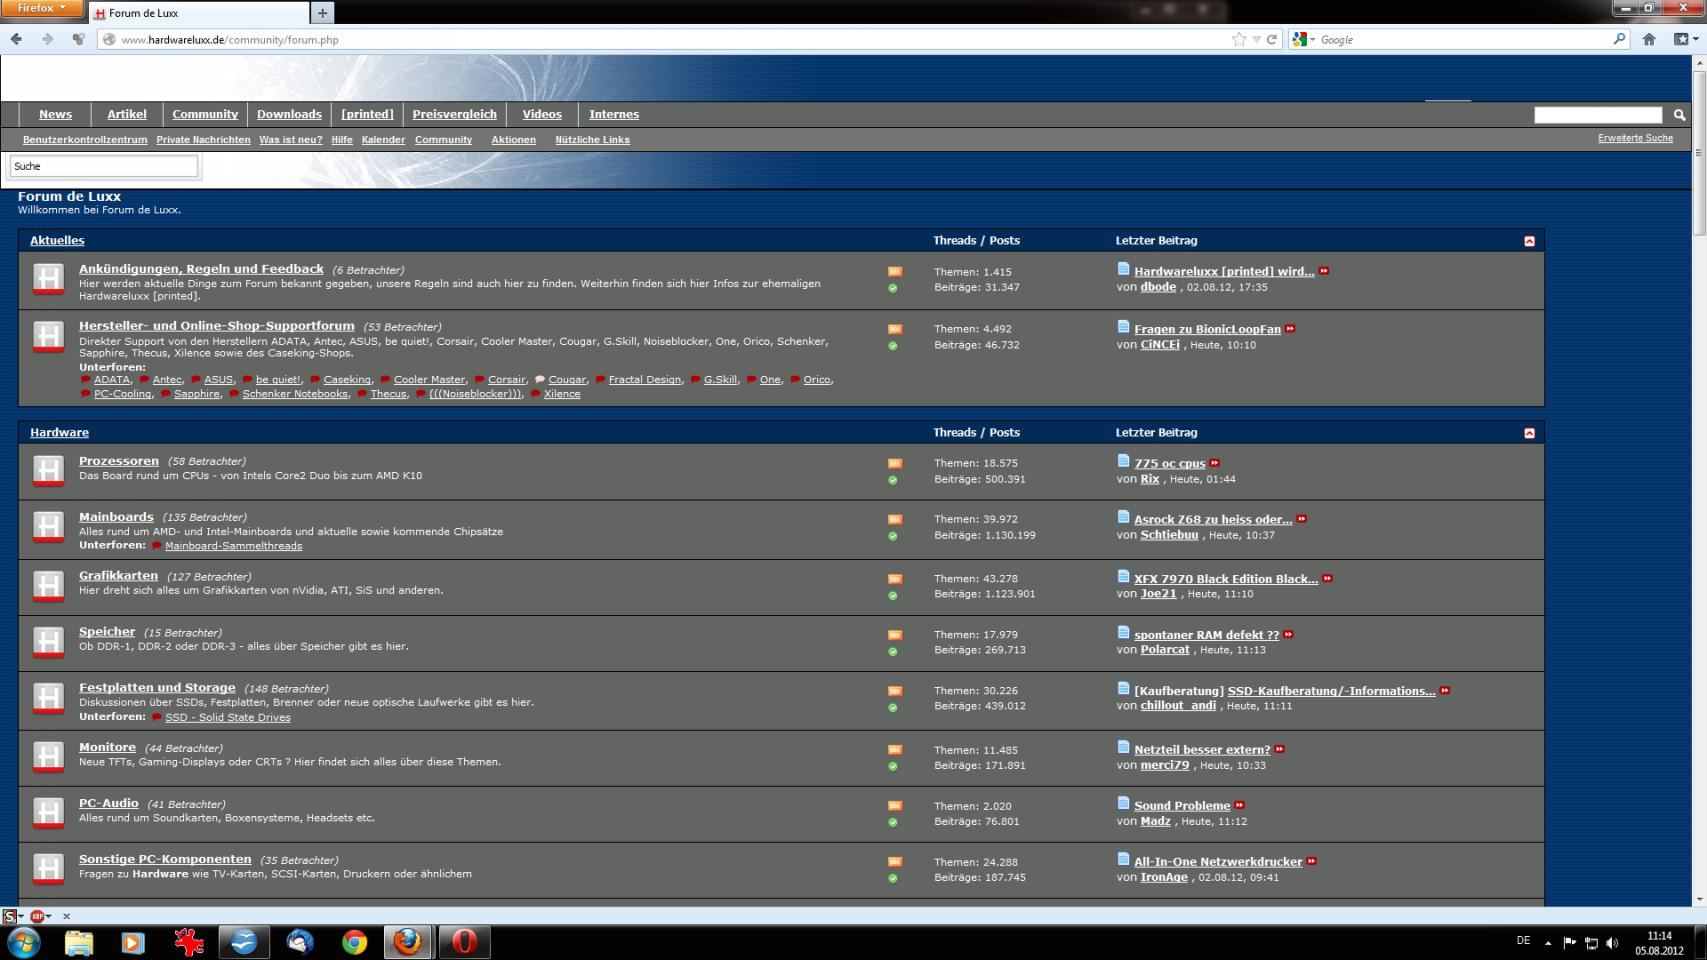Screen dimensions: 1707x960
Task: Click the S add-on icon in the add-on bar
Action: click(9, 916)
